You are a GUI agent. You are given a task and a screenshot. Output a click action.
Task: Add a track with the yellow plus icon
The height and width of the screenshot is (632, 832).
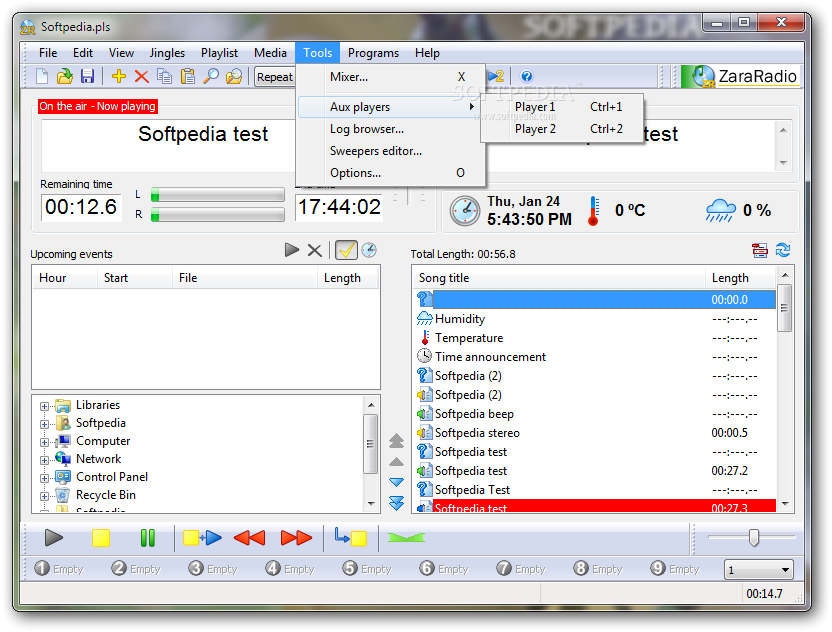(119, 76)
